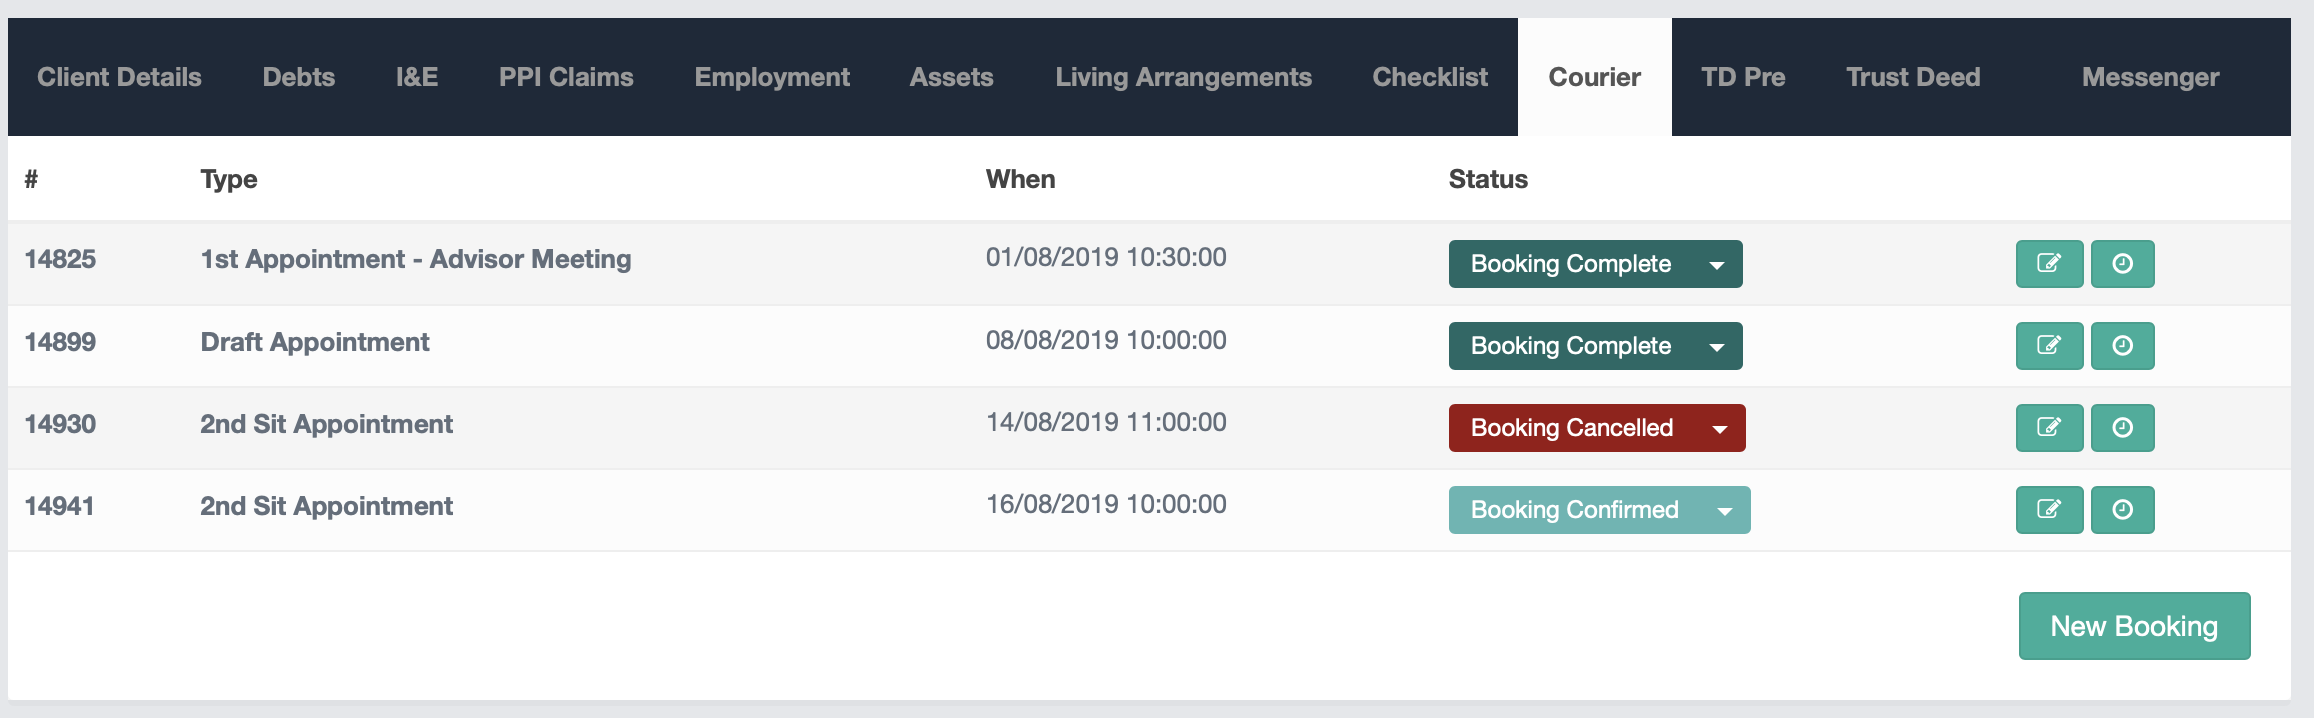This screenshot has width=2314, height=718.
Task: Click the 1st Appointment - Advisor Meeting row
Action: [x=415, y=260]
